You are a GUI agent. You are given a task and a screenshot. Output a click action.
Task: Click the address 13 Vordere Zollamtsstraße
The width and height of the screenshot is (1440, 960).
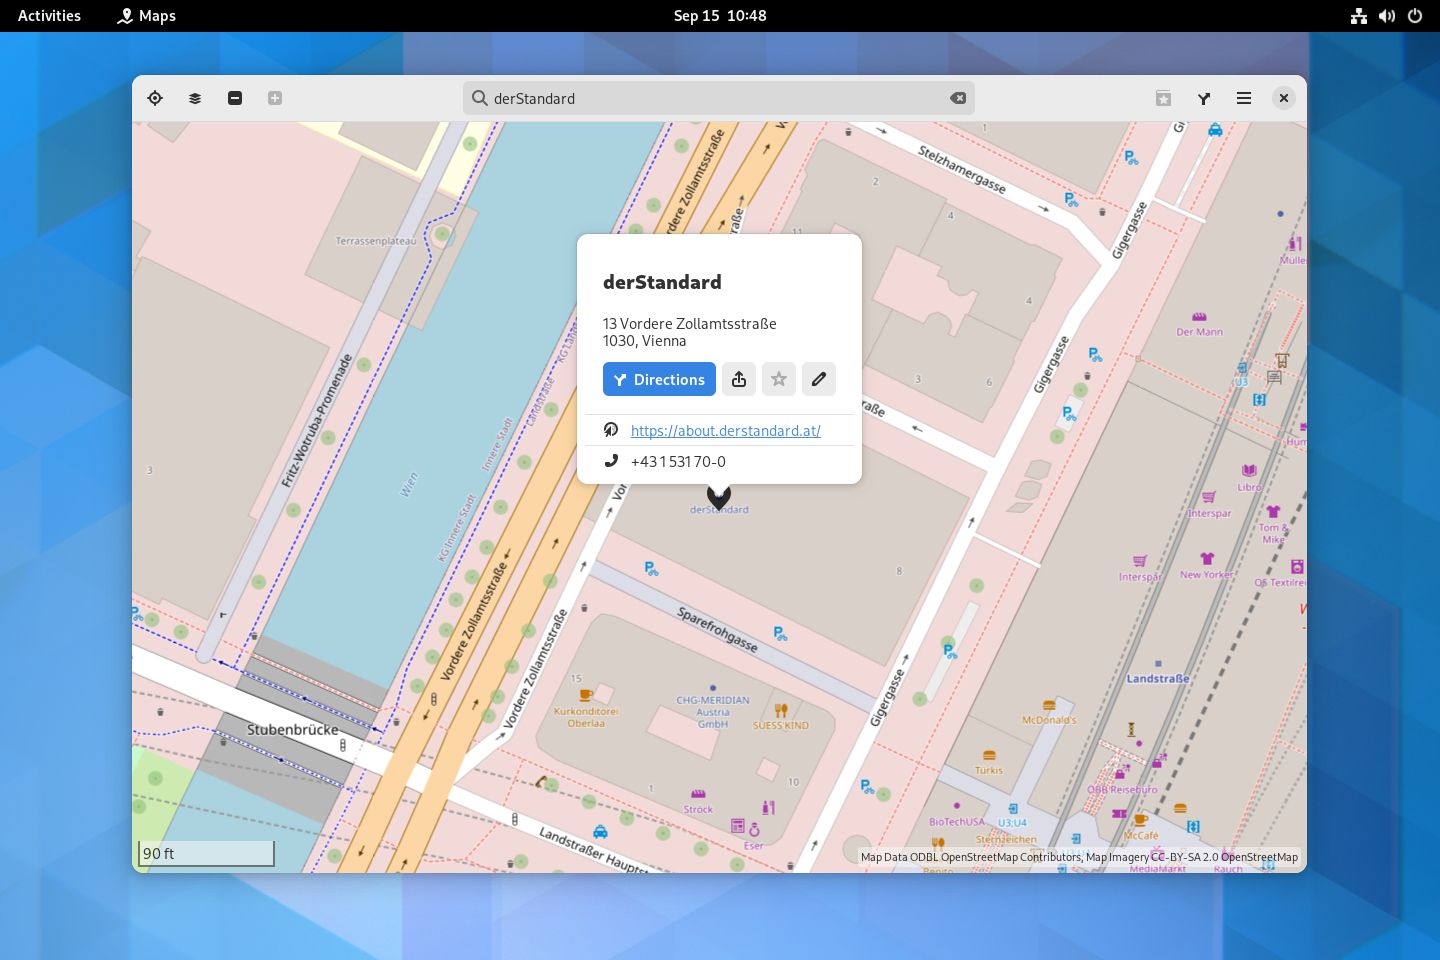pyautogui.click(x=690, y=324)
